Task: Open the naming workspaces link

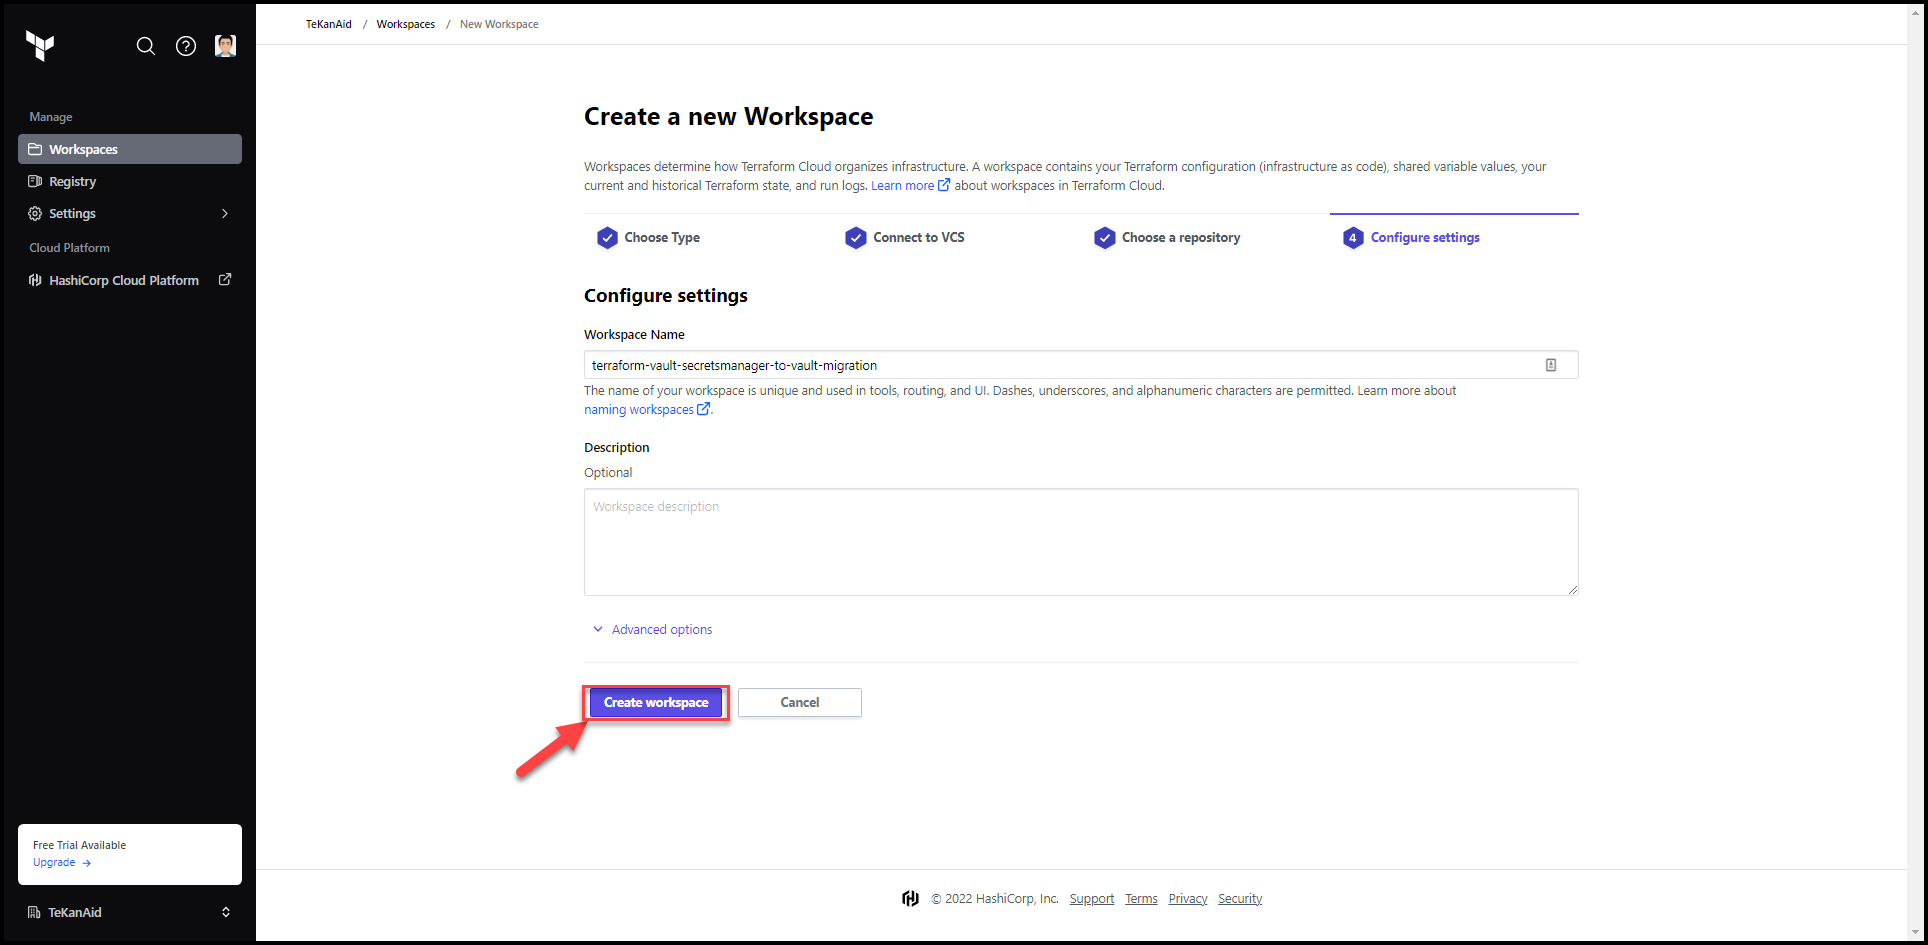Action: tap(640, 409)
